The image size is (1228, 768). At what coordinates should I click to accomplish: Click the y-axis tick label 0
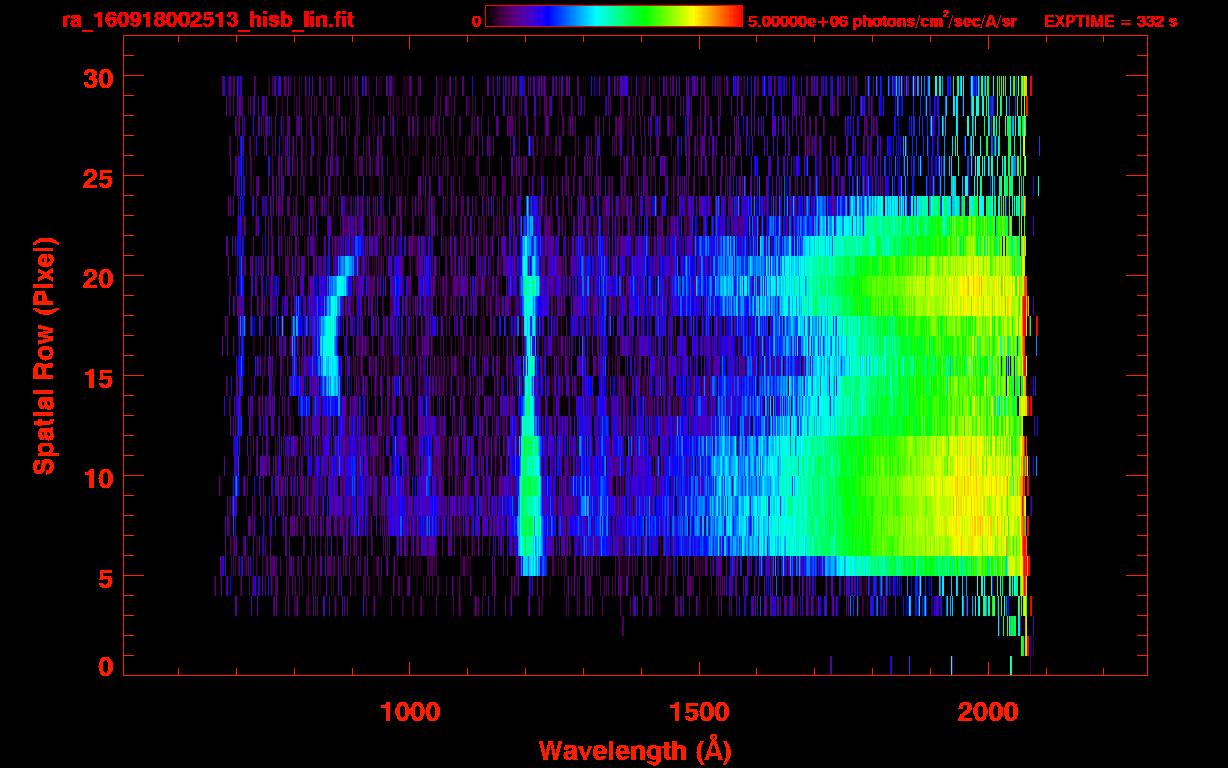(104, 666)
